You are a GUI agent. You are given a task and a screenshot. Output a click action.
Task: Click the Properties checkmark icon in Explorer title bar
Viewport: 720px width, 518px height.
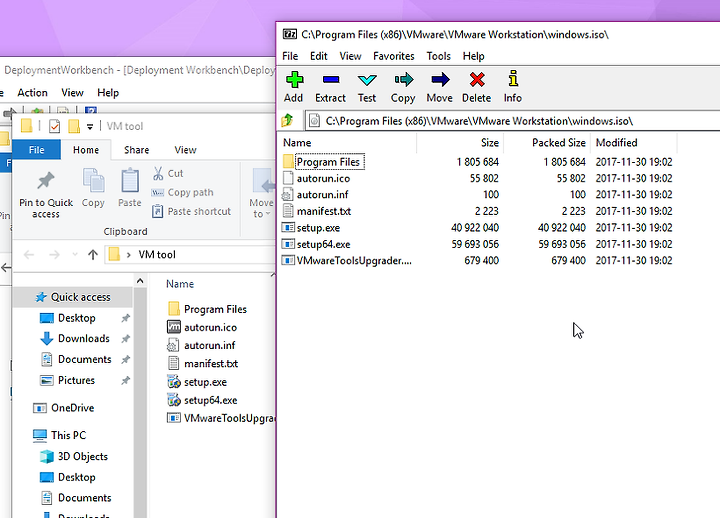click(x=55, y=126)
